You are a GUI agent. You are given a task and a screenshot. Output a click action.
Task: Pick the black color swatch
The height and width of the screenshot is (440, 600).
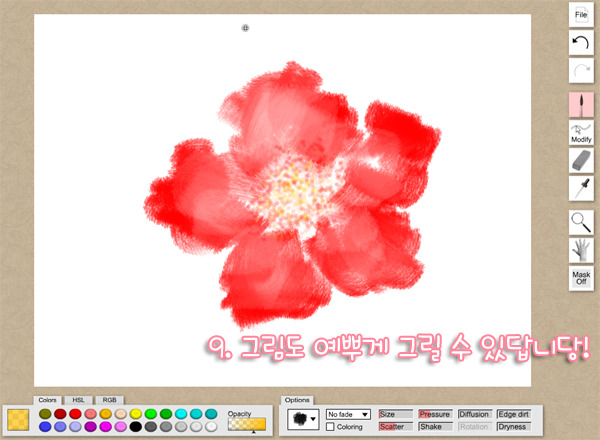(135, 427)
